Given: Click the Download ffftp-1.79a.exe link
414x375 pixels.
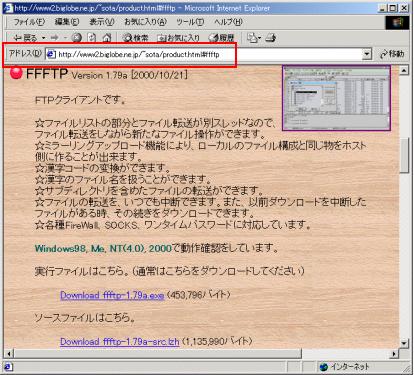Looking at the screenshot, I should click(112, 295).
